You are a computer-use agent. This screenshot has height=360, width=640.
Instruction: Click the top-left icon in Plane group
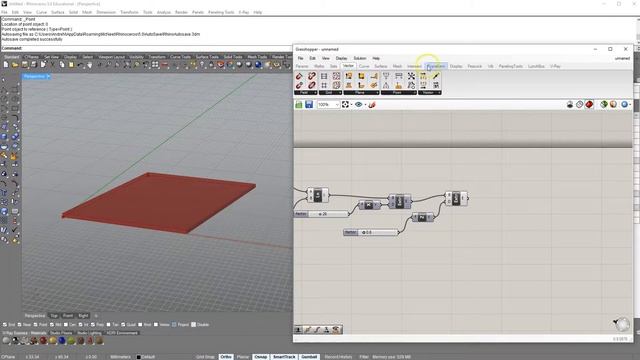click(349, 76)
